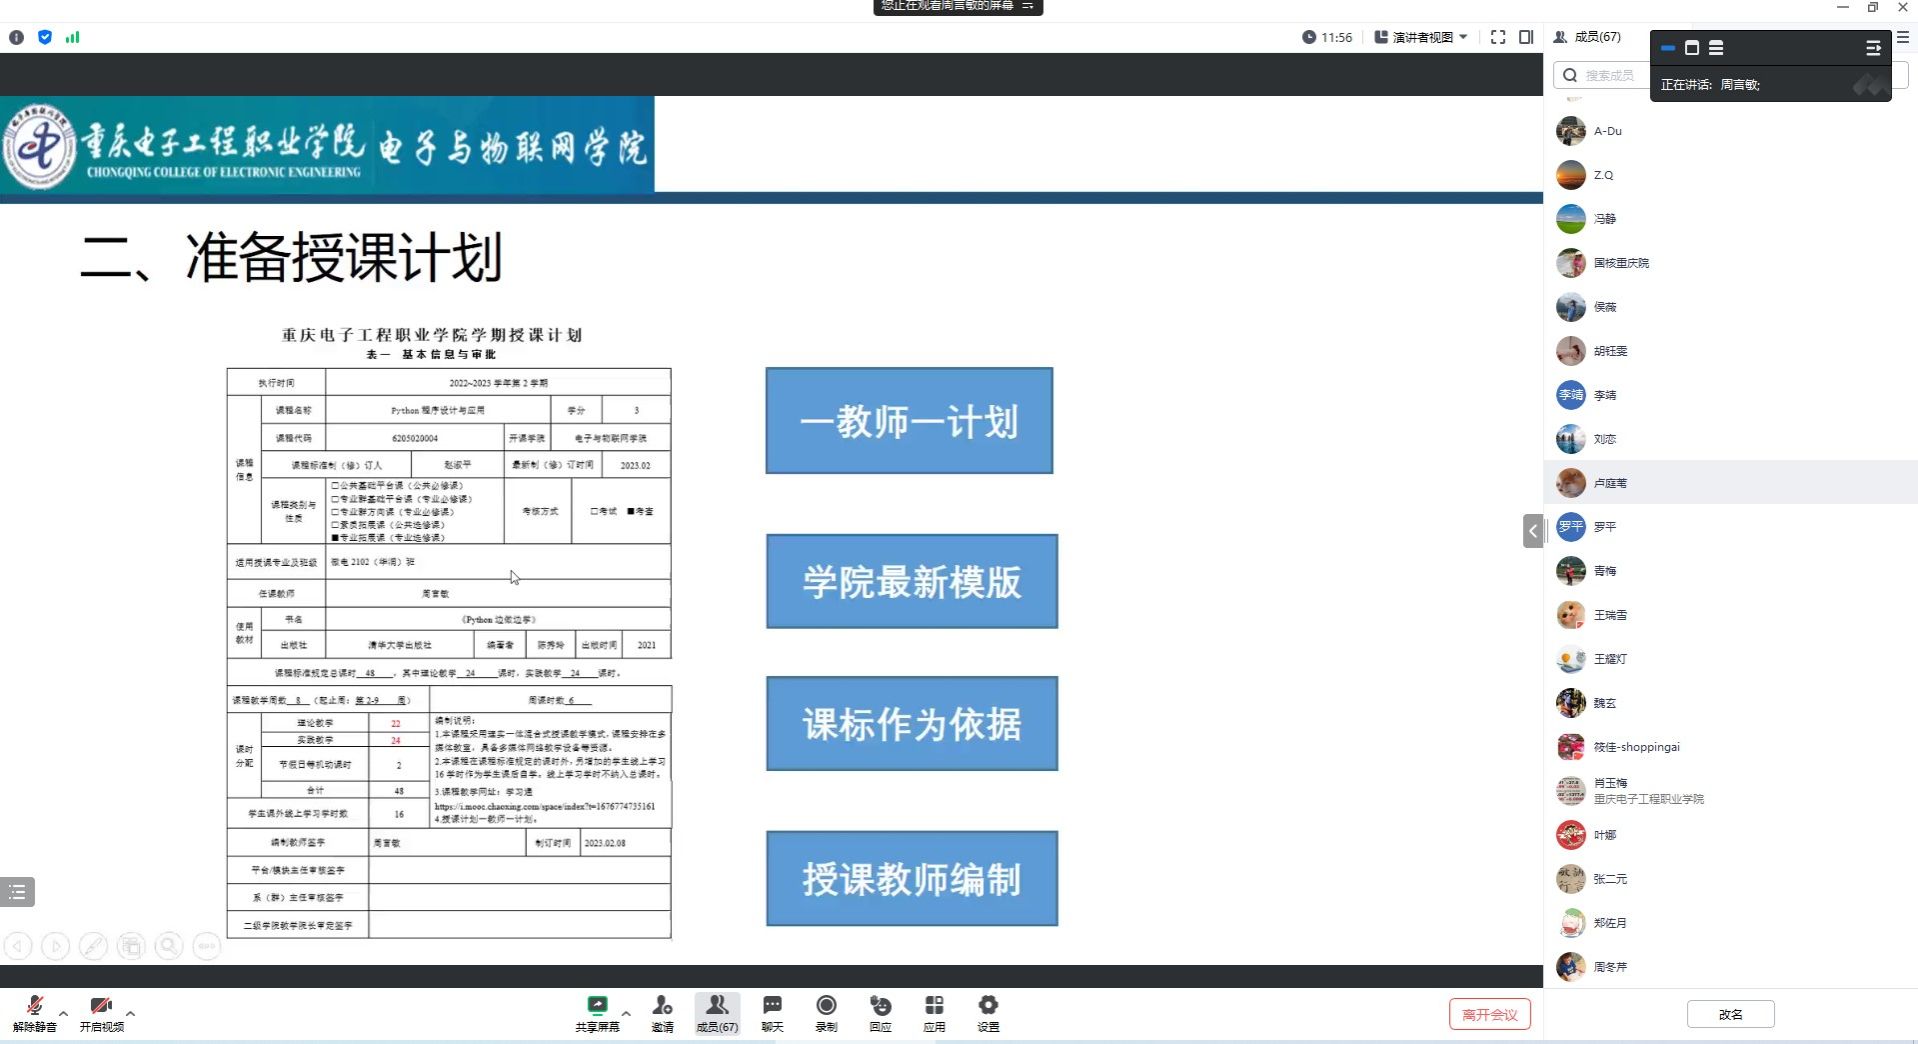Start recording with the 录制 icon

click(826, 1012)
